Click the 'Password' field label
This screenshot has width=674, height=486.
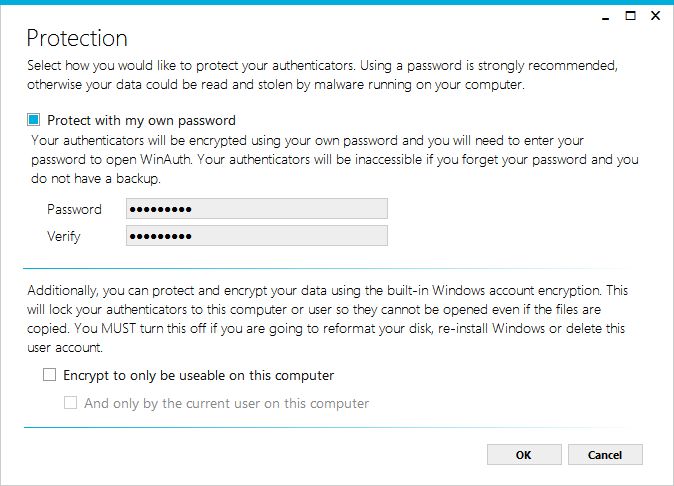(x=74, y=209)
